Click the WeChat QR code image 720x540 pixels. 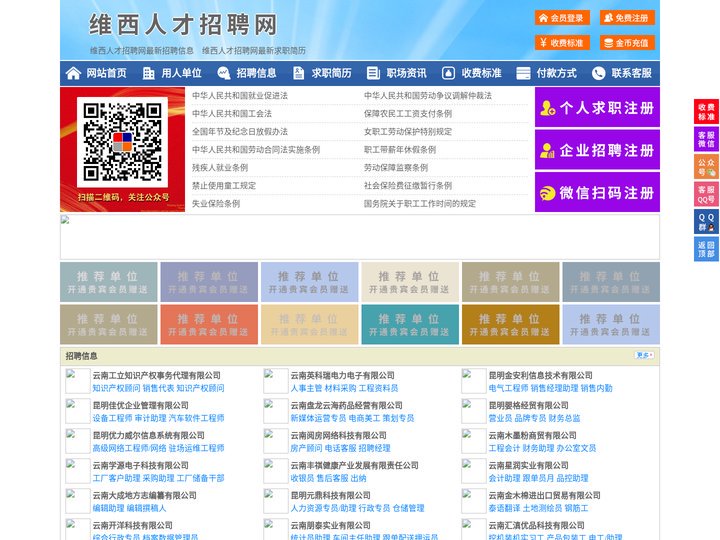[x=122, y=142]
